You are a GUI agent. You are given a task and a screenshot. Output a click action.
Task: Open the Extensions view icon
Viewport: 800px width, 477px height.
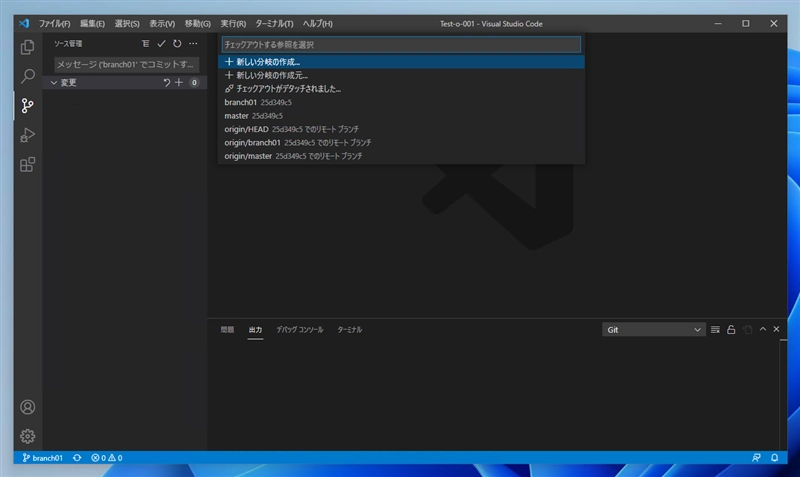tap(28, 164)
